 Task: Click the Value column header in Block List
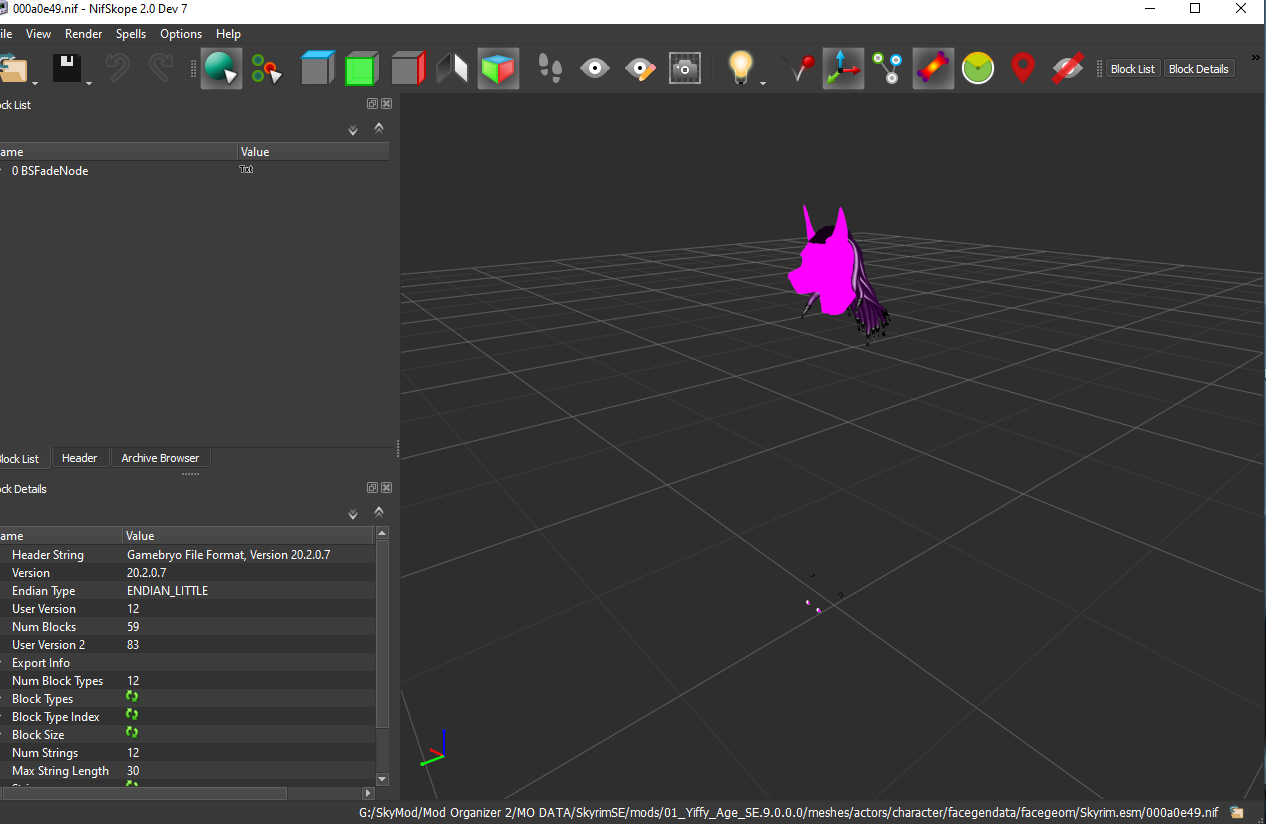click(x=313, y=152)
